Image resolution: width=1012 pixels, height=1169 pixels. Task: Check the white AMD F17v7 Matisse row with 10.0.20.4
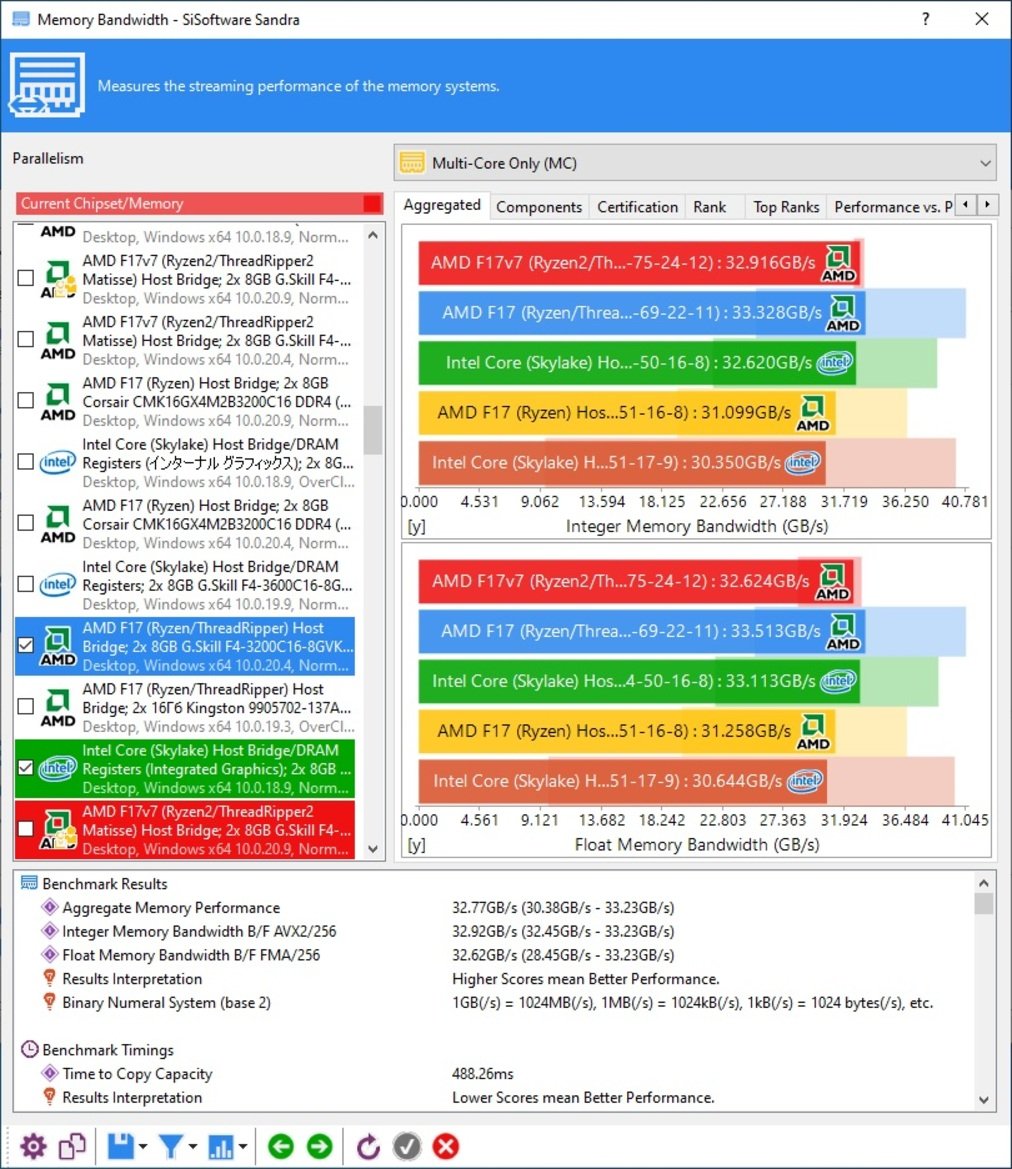[25, 339]
